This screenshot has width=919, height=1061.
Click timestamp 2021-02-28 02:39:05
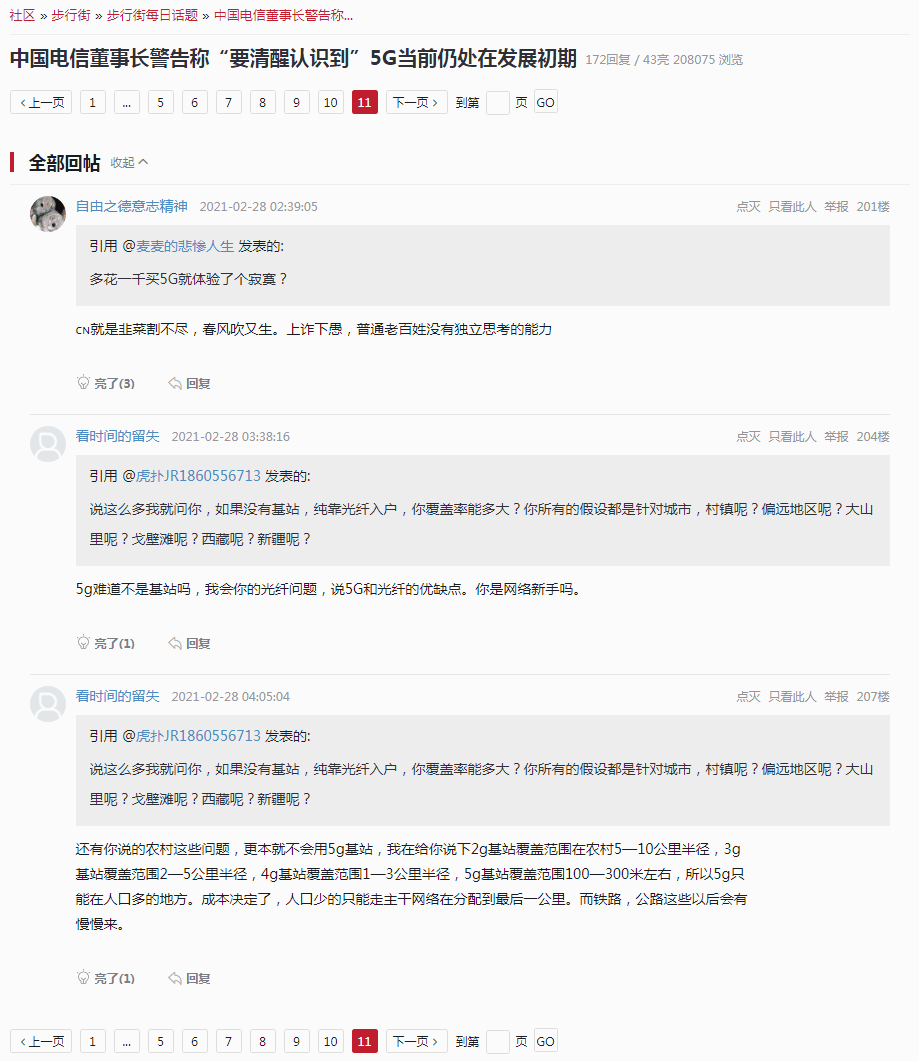[x=259, y=207]
